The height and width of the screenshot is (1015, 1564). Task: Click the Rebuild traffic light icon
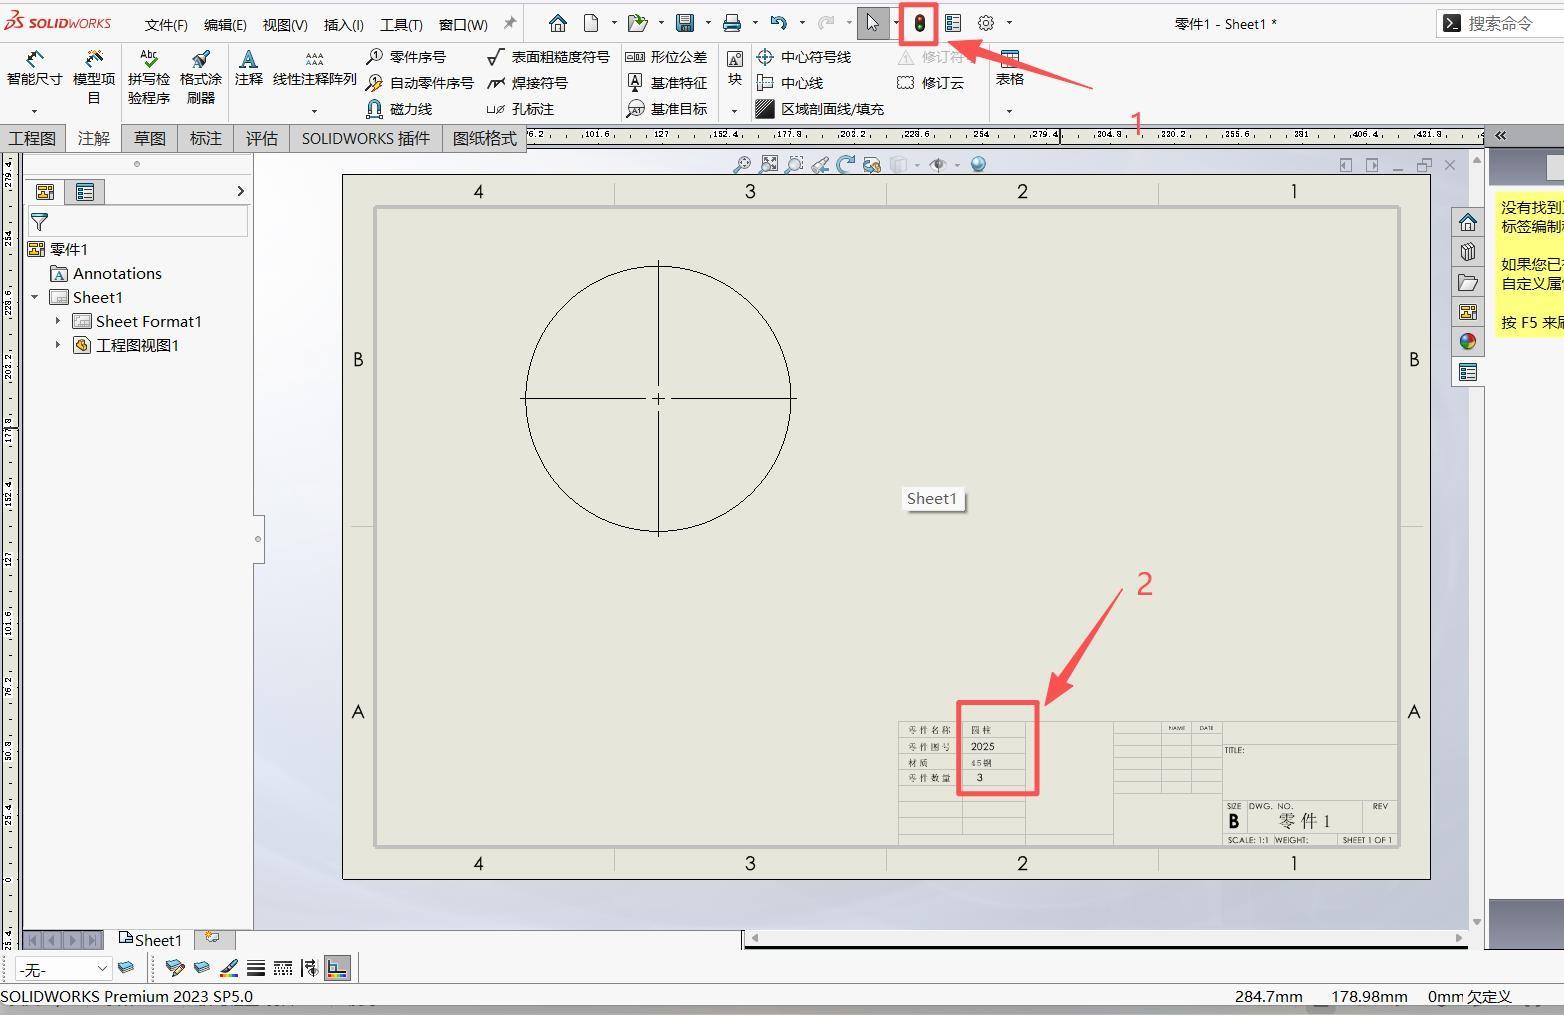[x=919, y=23]
